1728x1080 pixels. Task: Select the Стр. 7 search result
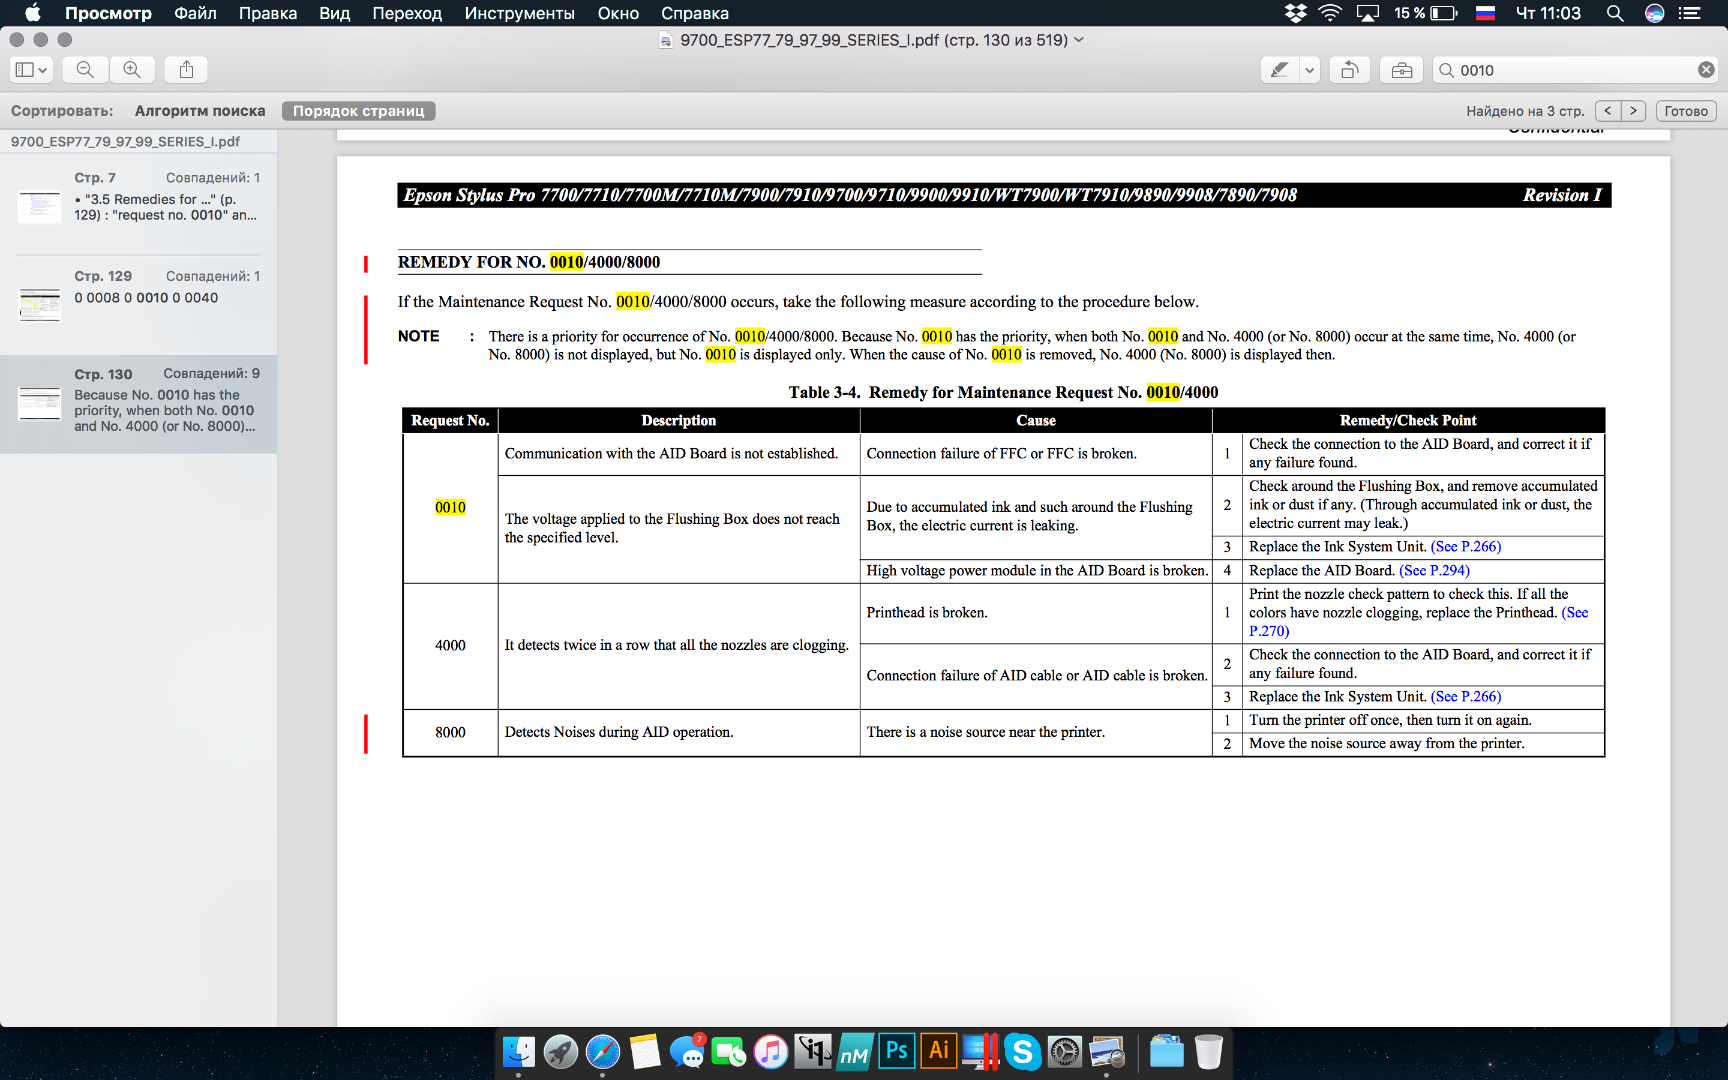(139, 205)
